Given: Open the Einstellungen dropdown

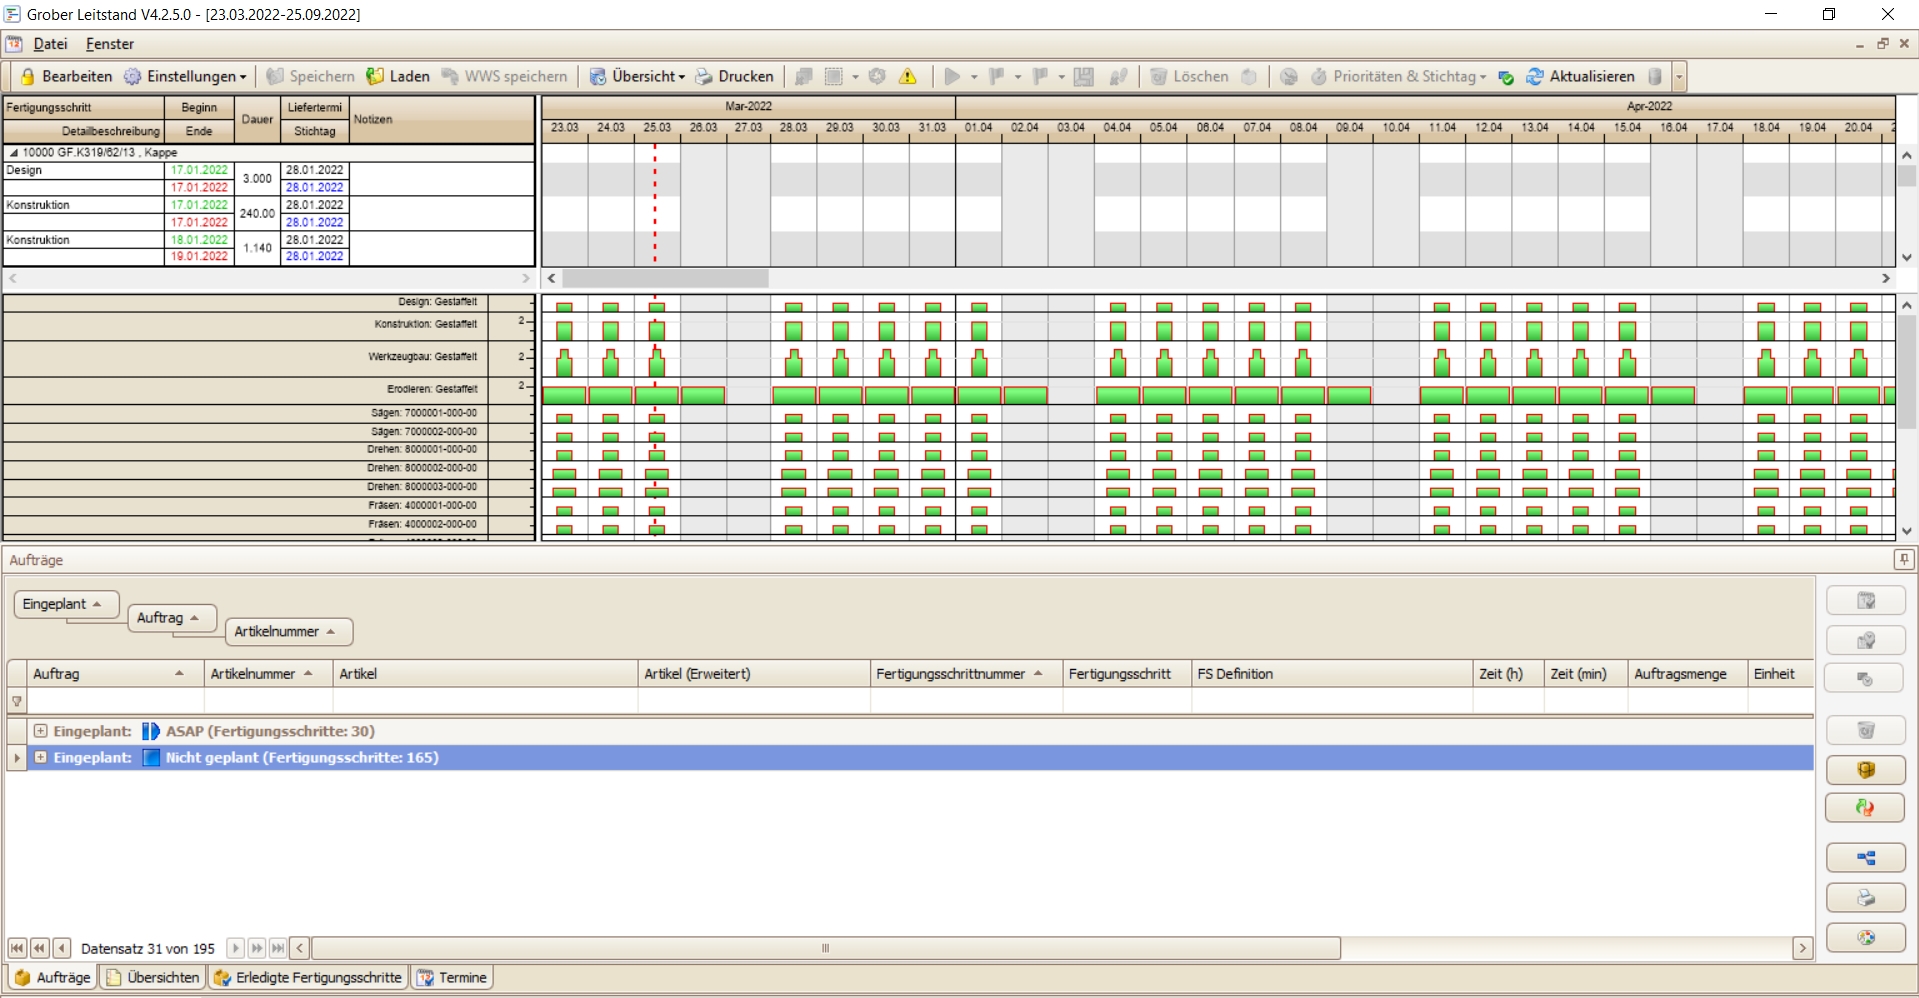Looking at the screenshot, I should tap(187, 77).
